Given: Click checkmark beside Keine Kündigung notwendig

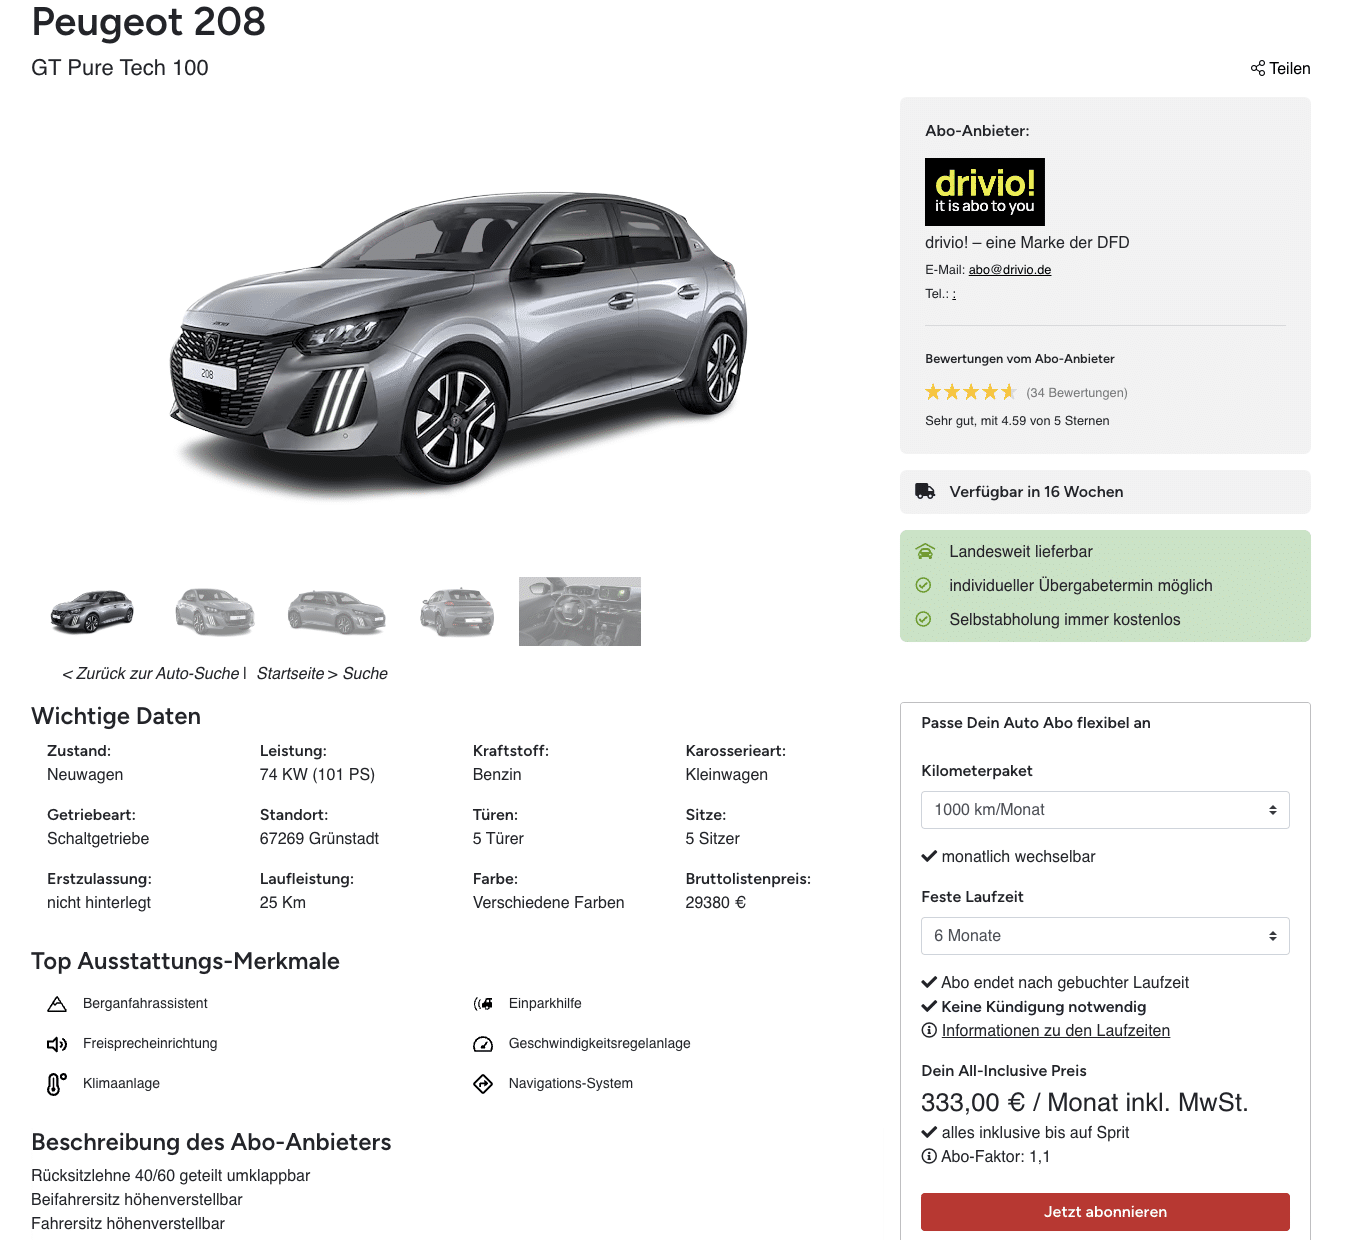Looking at the screenshot, I should coord(929,1006).
